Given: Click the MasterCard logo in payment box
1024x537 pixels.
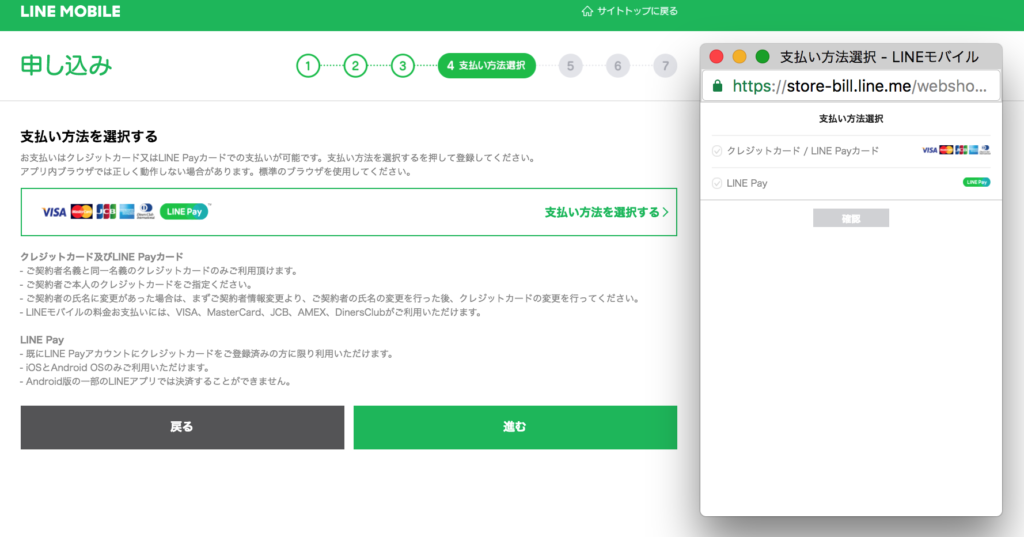Looking at the screenshot, I should pos(82,212).
